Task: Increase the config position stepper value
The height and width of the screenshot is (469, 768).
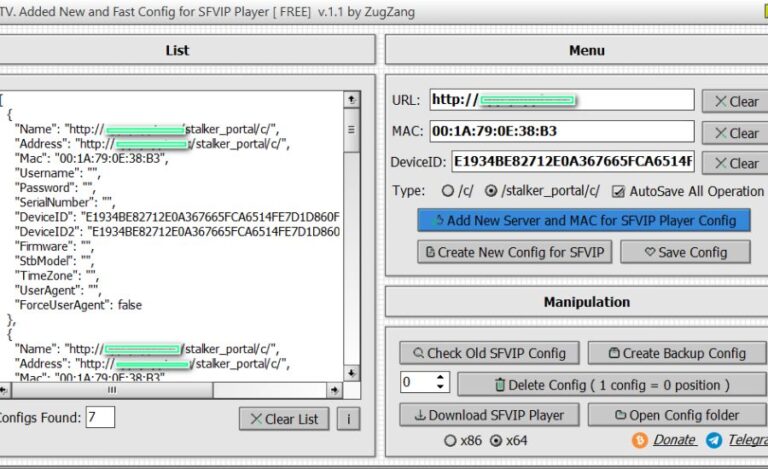Action: click(x=440, y=377)
